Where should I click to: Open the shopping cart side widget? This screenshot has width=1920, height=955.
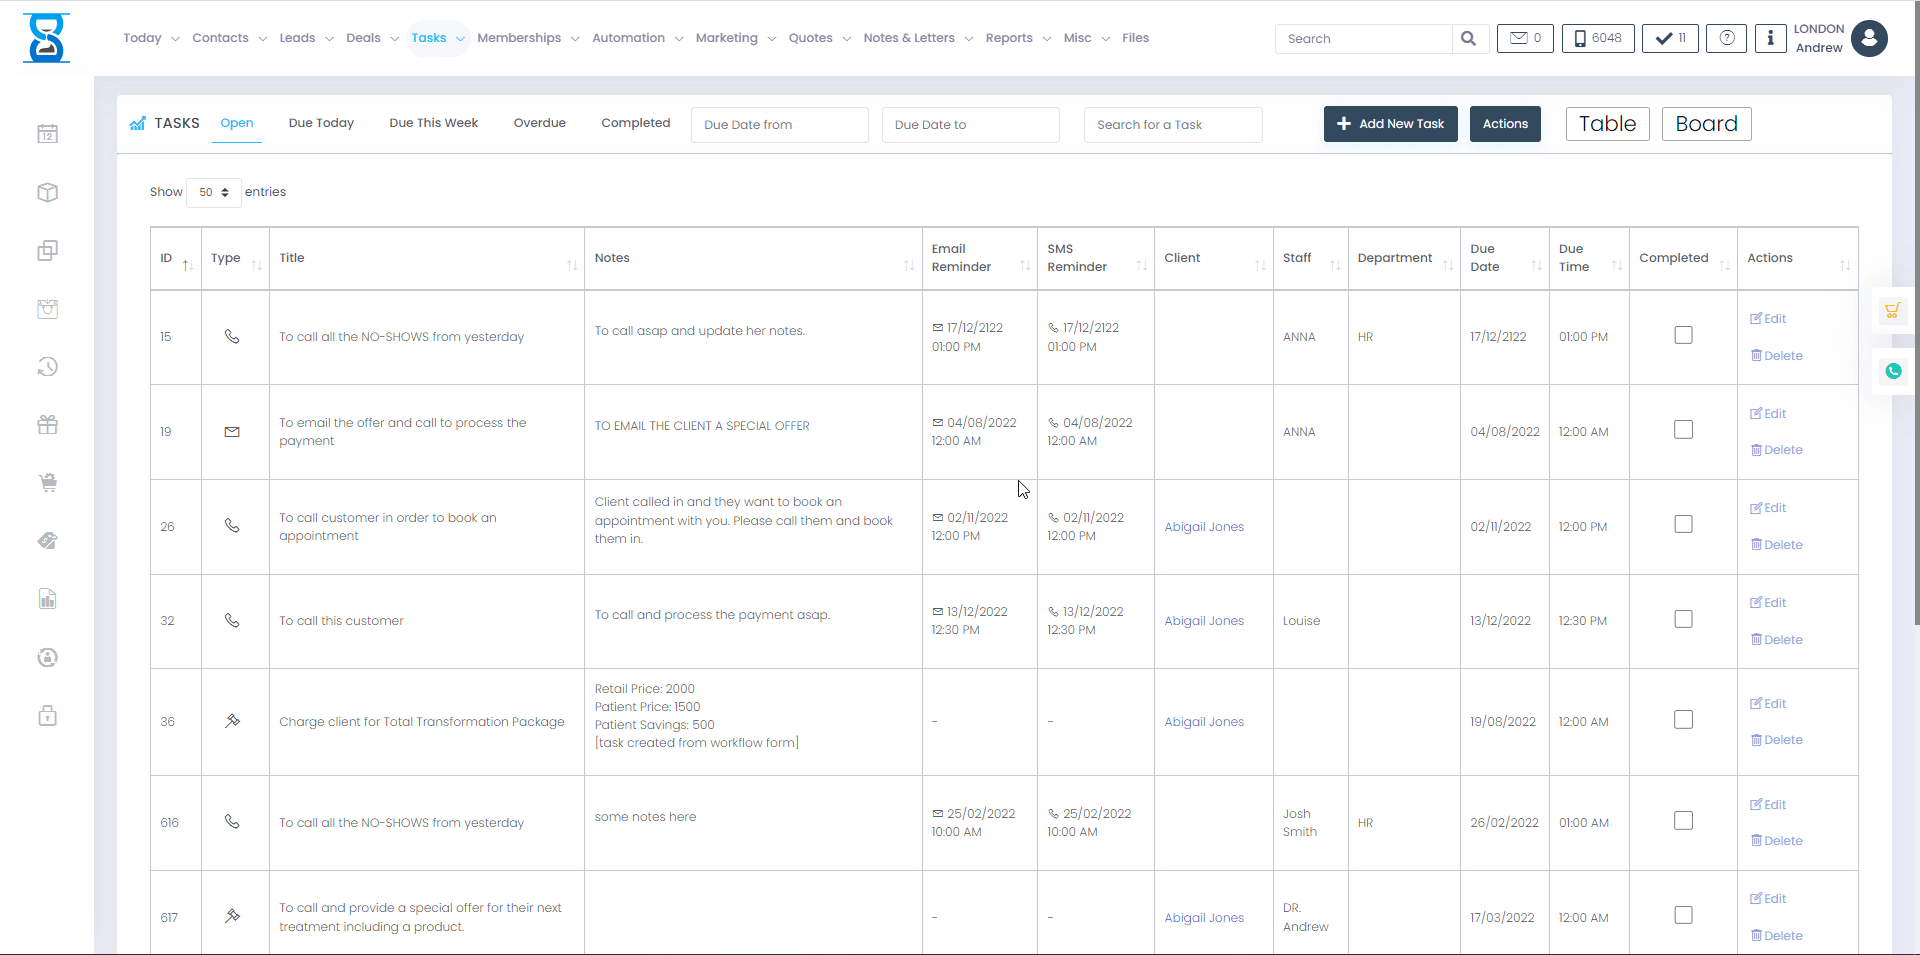pos(1892,311)
